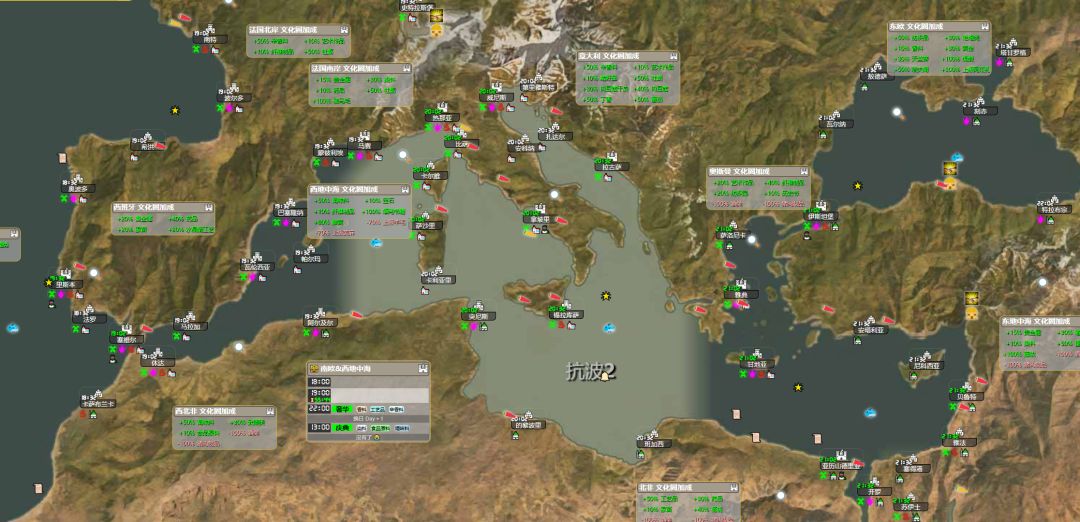Screen dimensions: 1080x522
Task: Click the skull icon near 史特拉斯堡
Action: (437, 31)
